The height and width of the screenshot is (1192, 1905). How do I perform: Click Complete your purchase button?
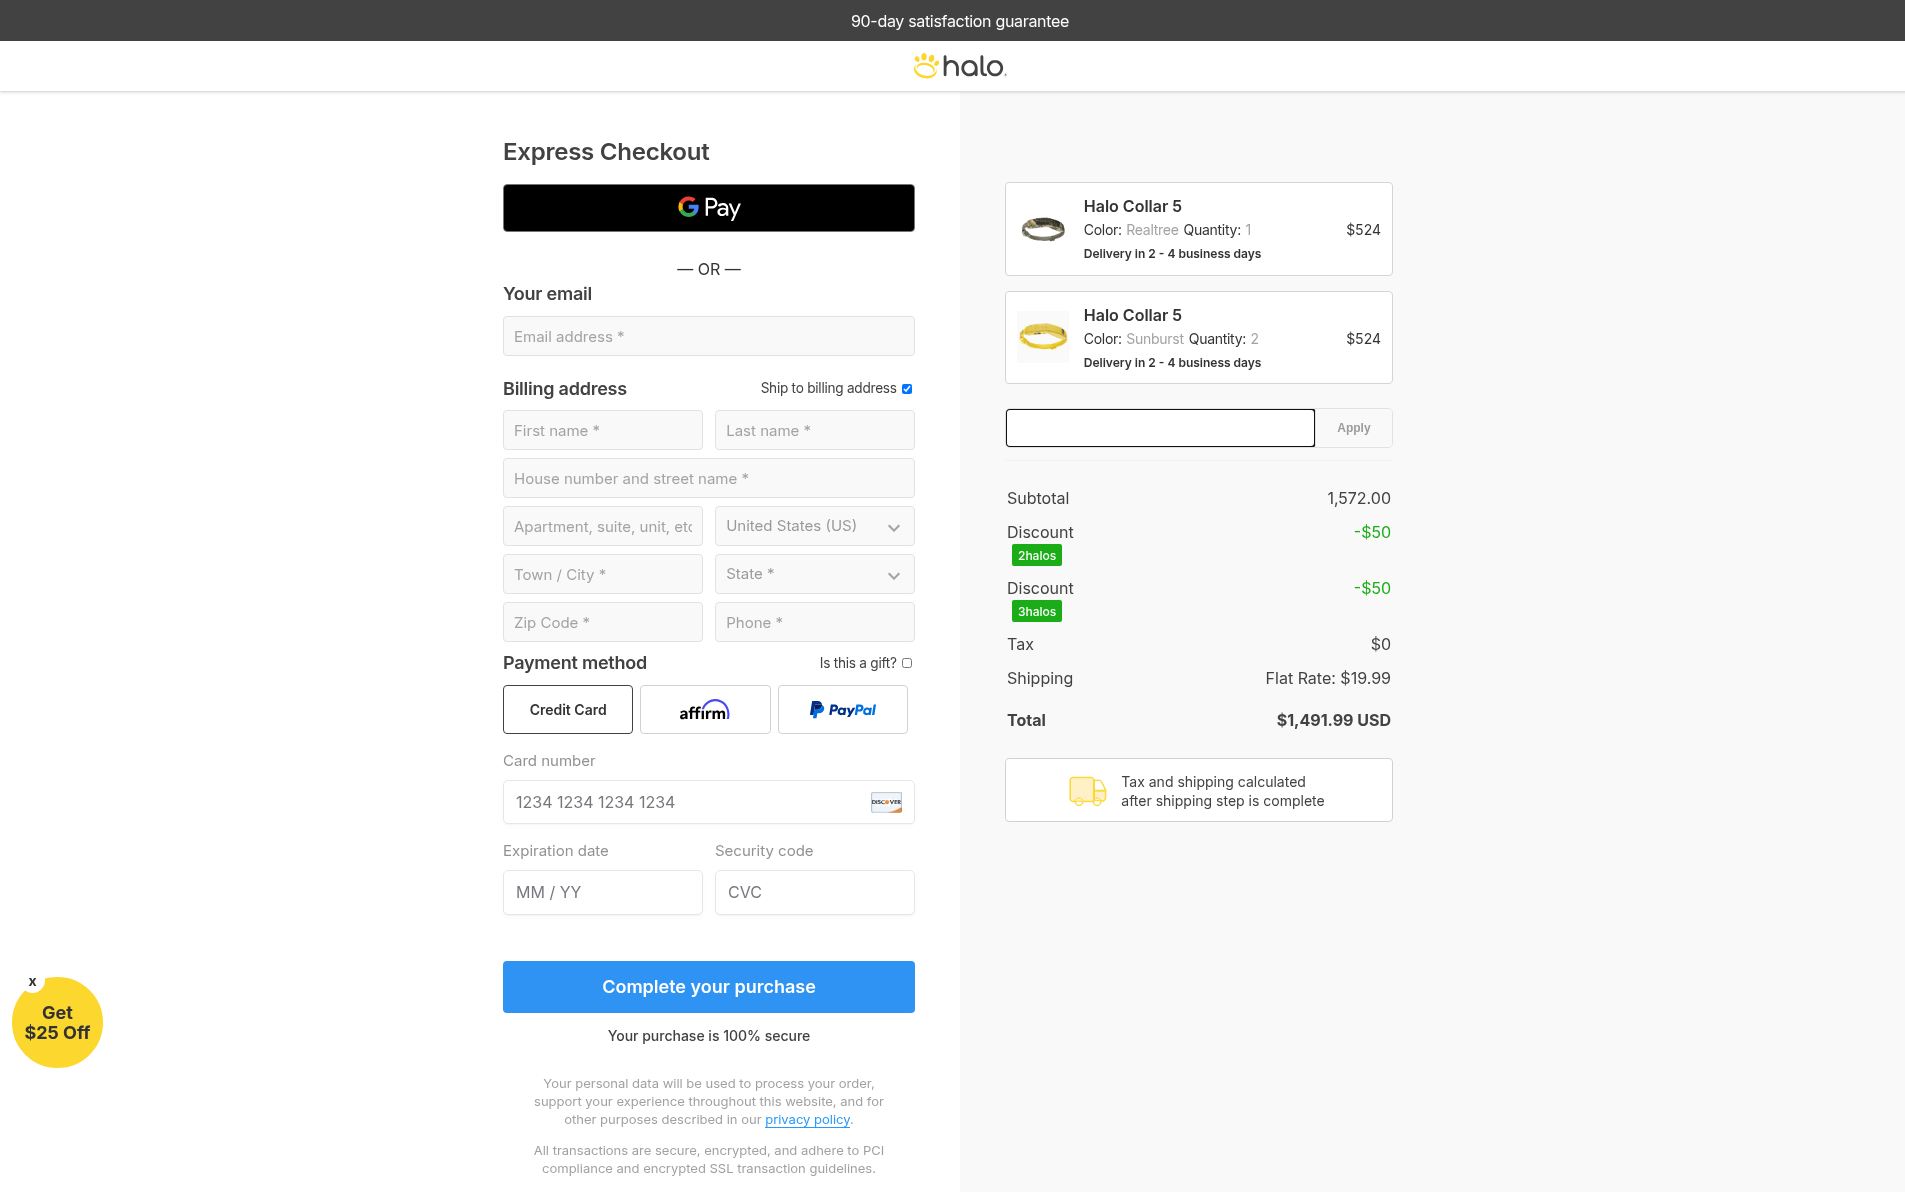pos(708,987)
